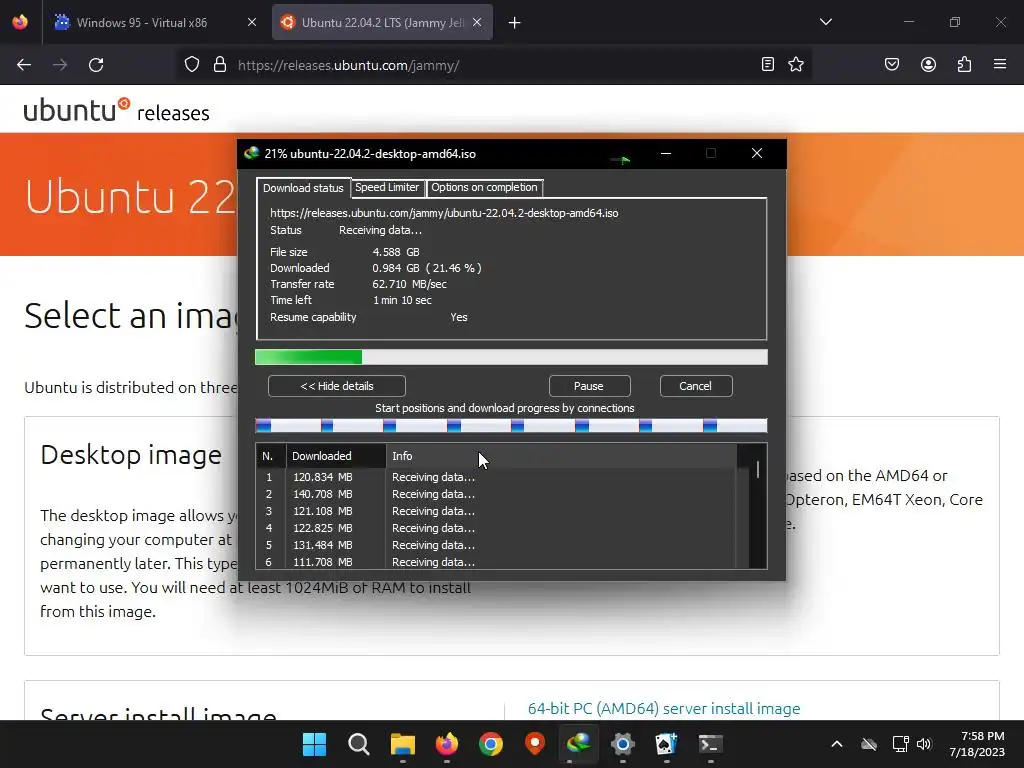
Task: Toggle reader view icon in address bar
Action: tap(768, 64)
